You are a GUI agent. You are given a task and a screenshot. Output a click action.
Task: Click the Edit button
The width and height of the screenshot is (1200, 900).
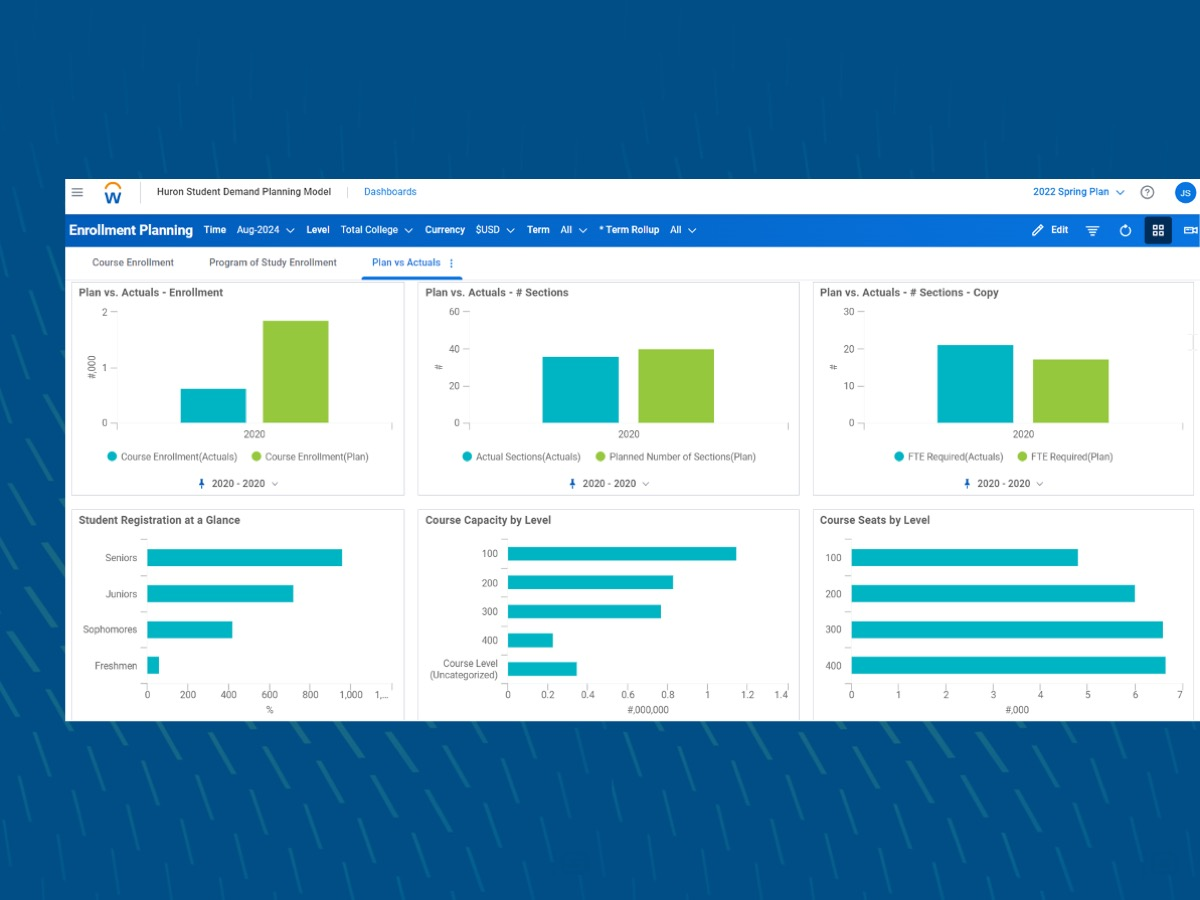pyautogui.click(x=1050, y=230)
